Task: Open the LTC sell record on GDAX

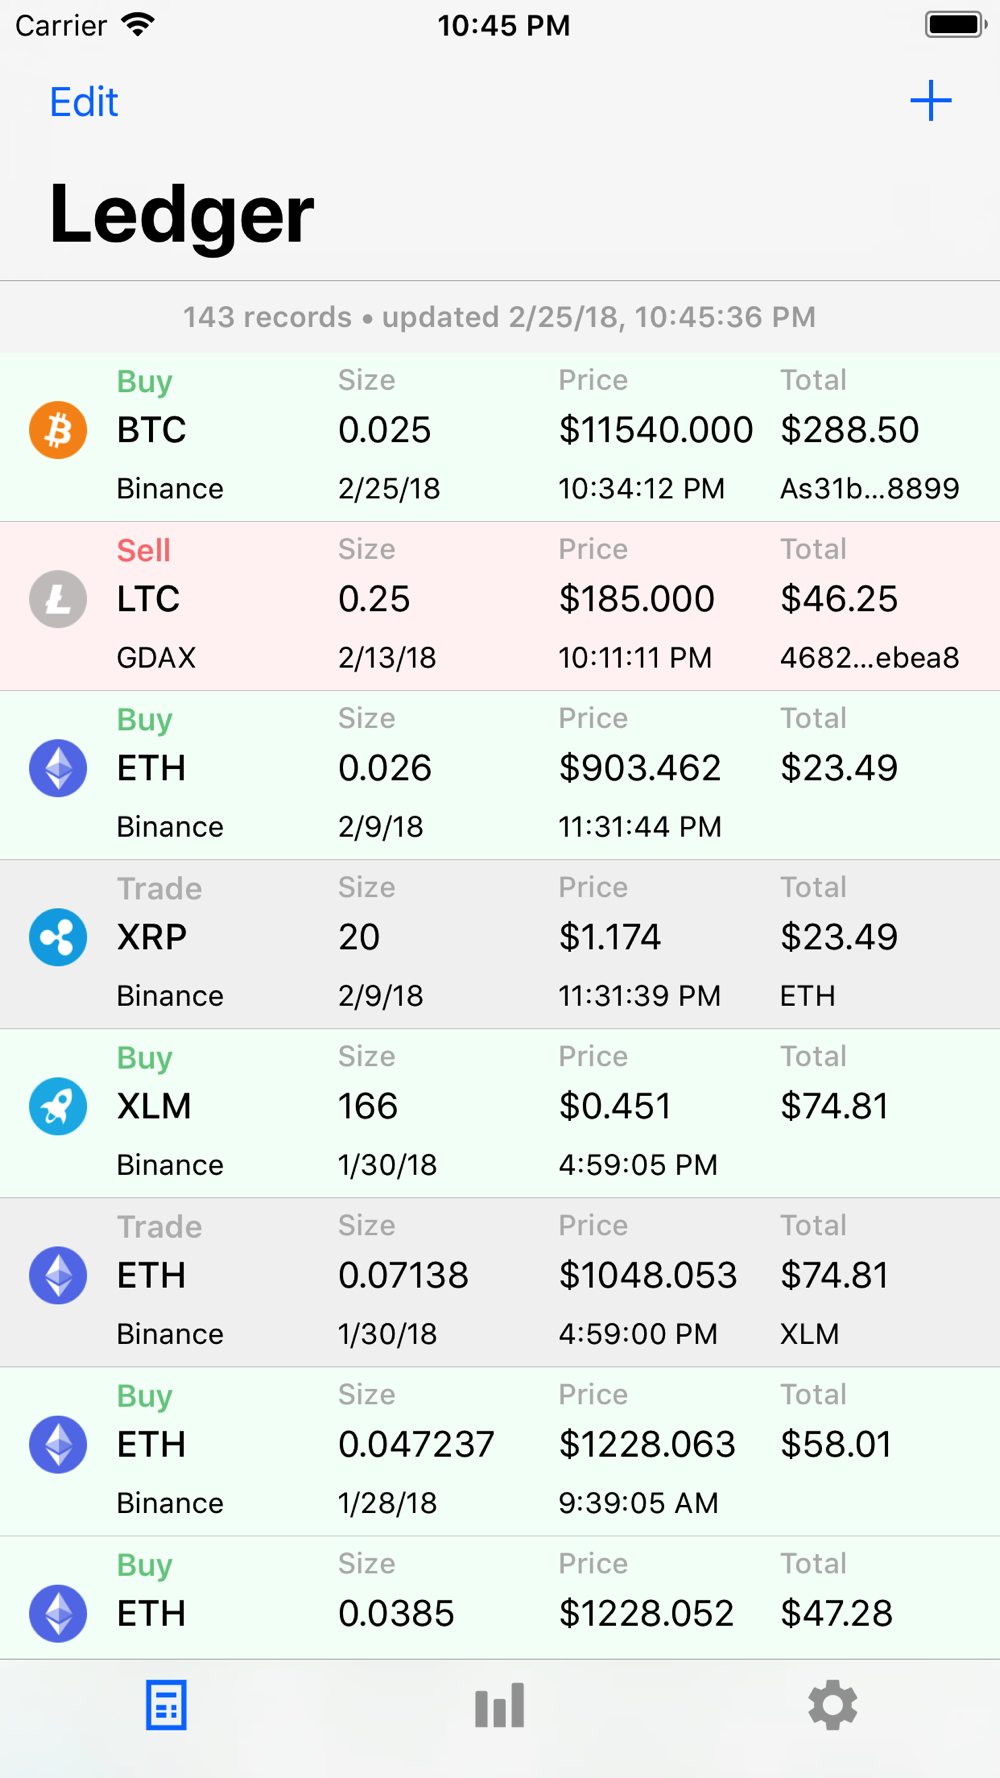Action: pyautogui.click(x=500, y=605)
